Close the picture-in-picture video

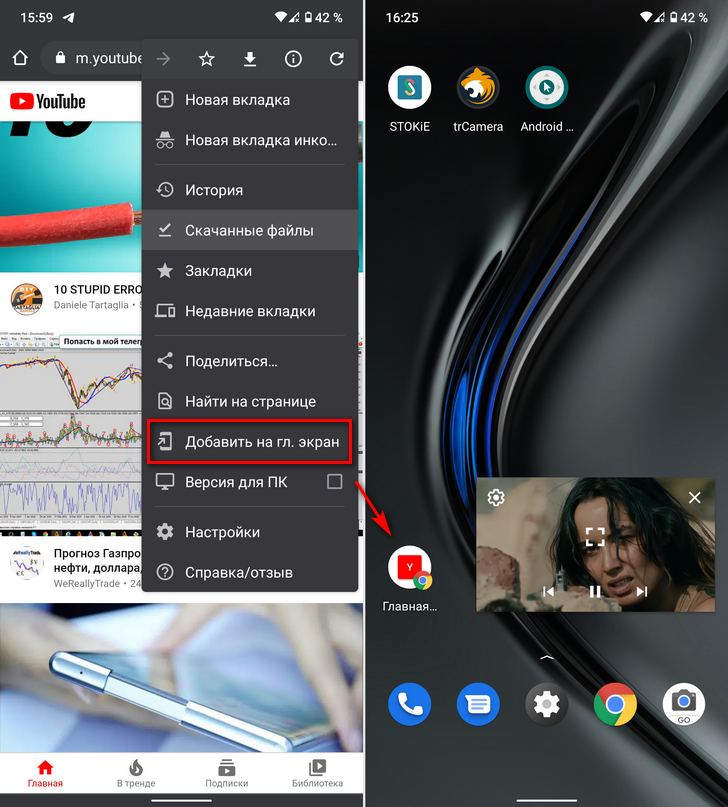pos(695,498)
